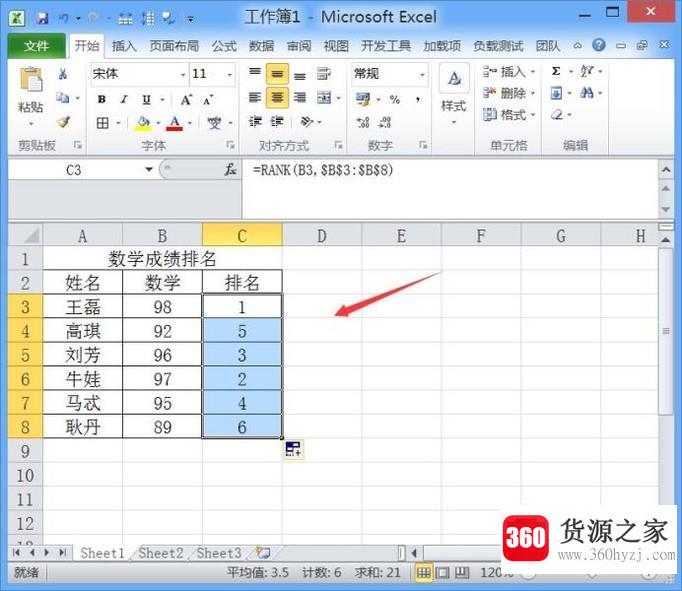Screen dimensions: 682x591
Task: Click the Decrease Font Size icon
Action: (x=208, y=100)
